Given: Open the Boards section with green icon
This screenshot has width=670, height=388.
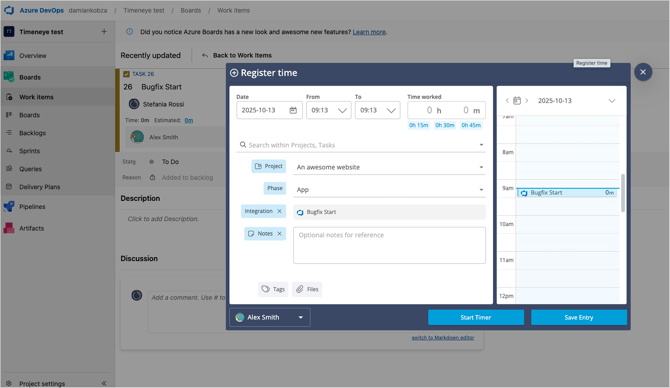Looking at the screenshot, I should [29, 77].
